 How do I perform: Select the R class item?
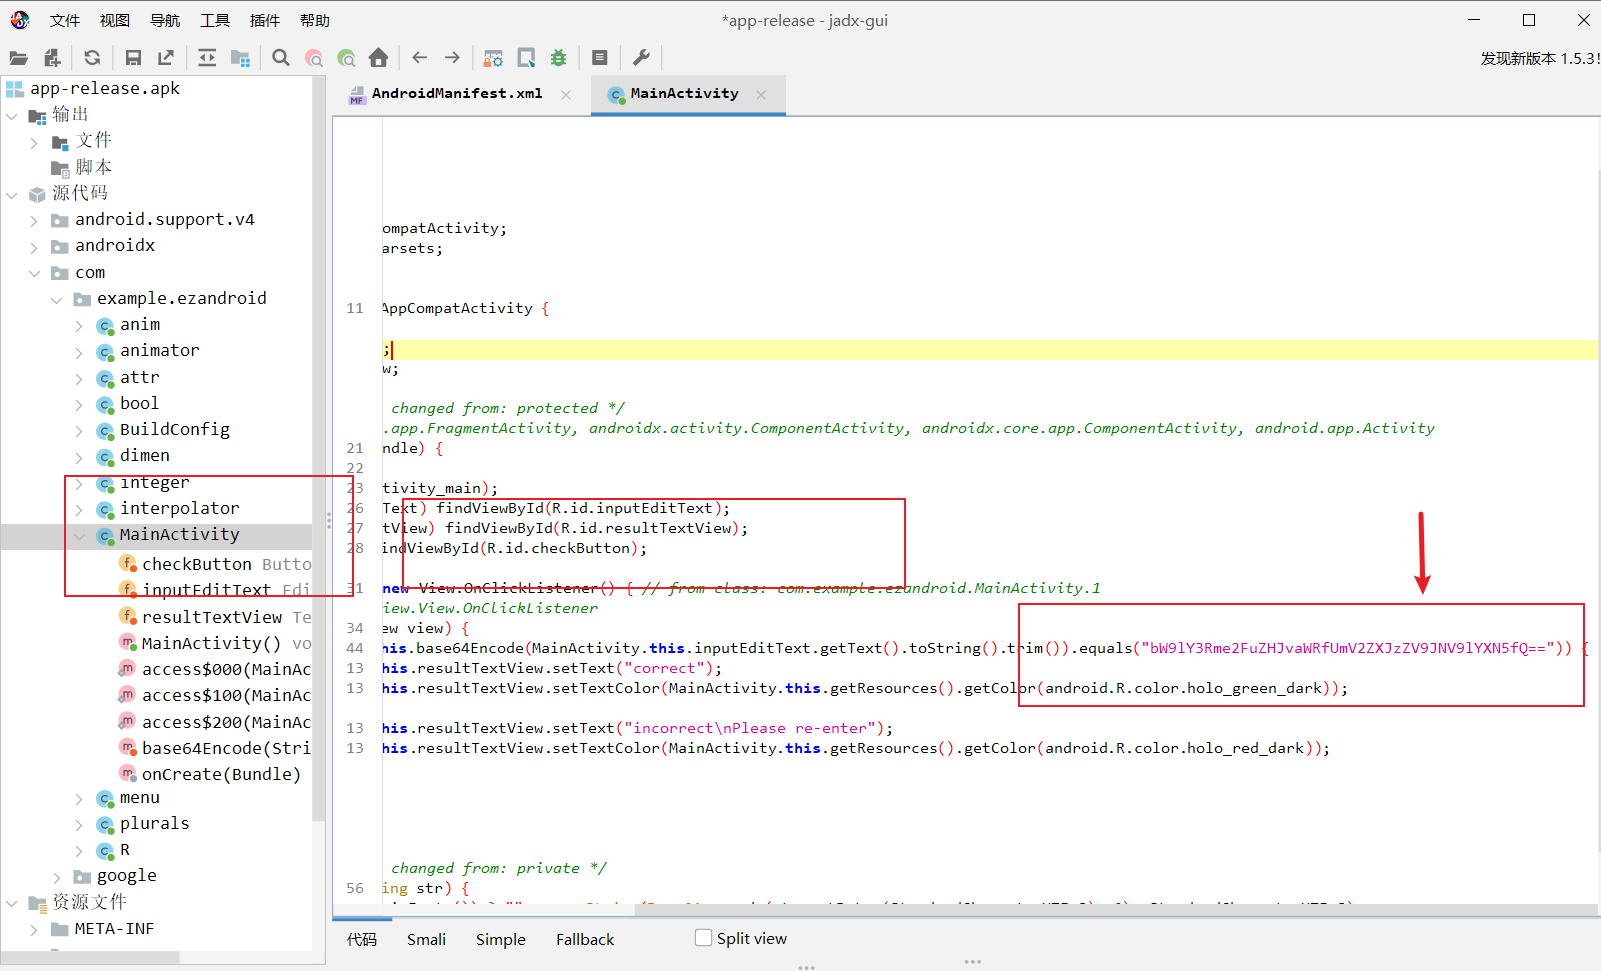(125, 850)
